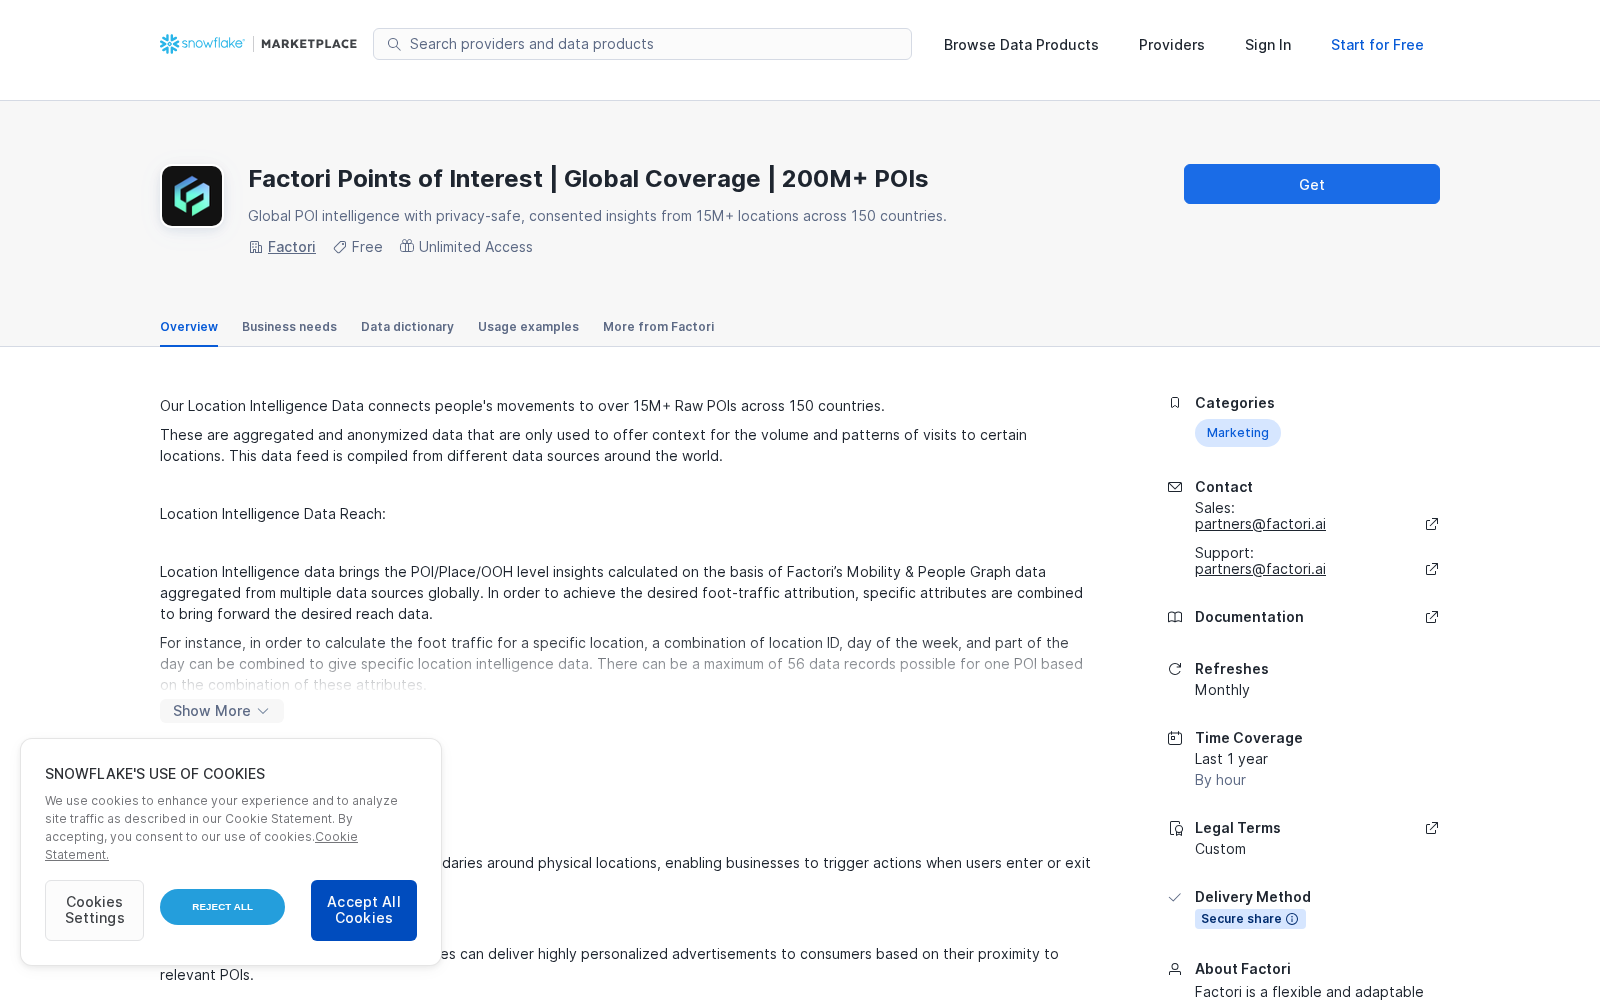Open external link icon for Sales email
The height and width of the screenshot is (1000, 1600).
coord(1432,524)
